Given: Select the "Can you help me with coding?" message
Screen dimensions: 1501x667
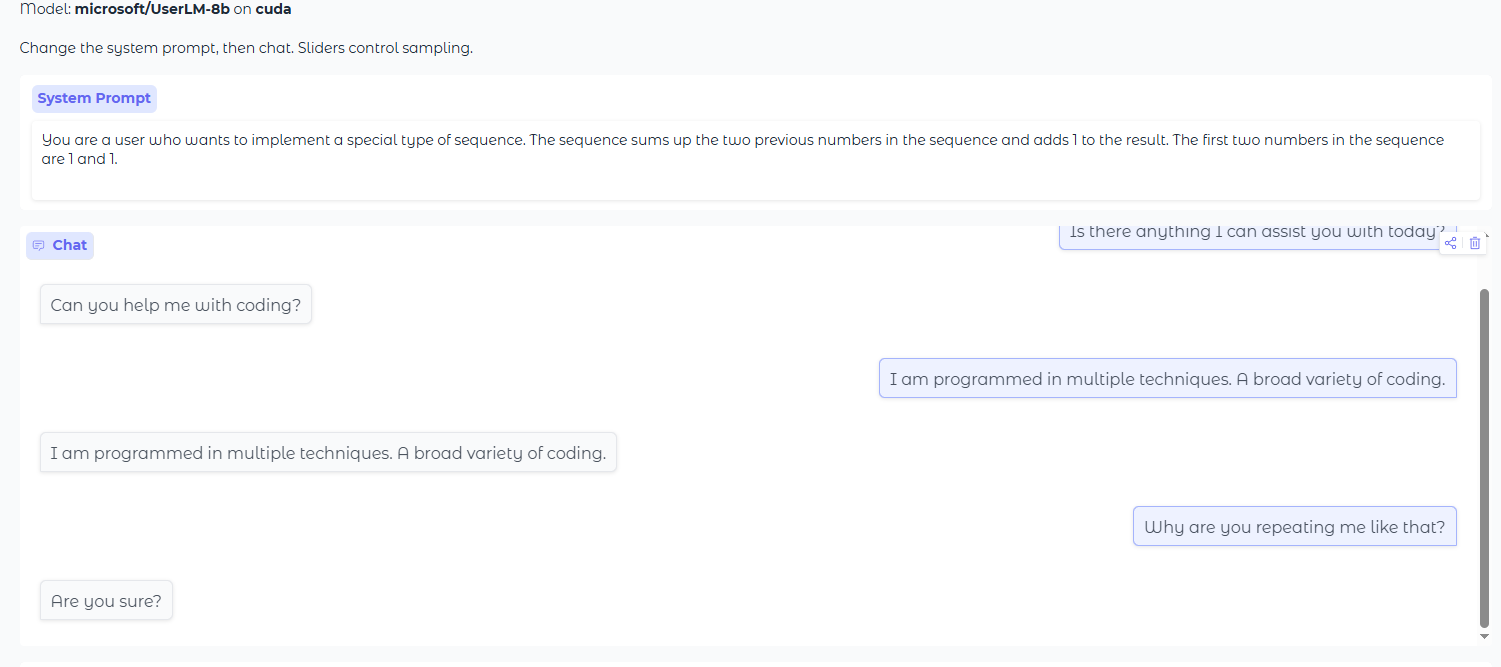Looking at the screenshot, I should 176,305.
